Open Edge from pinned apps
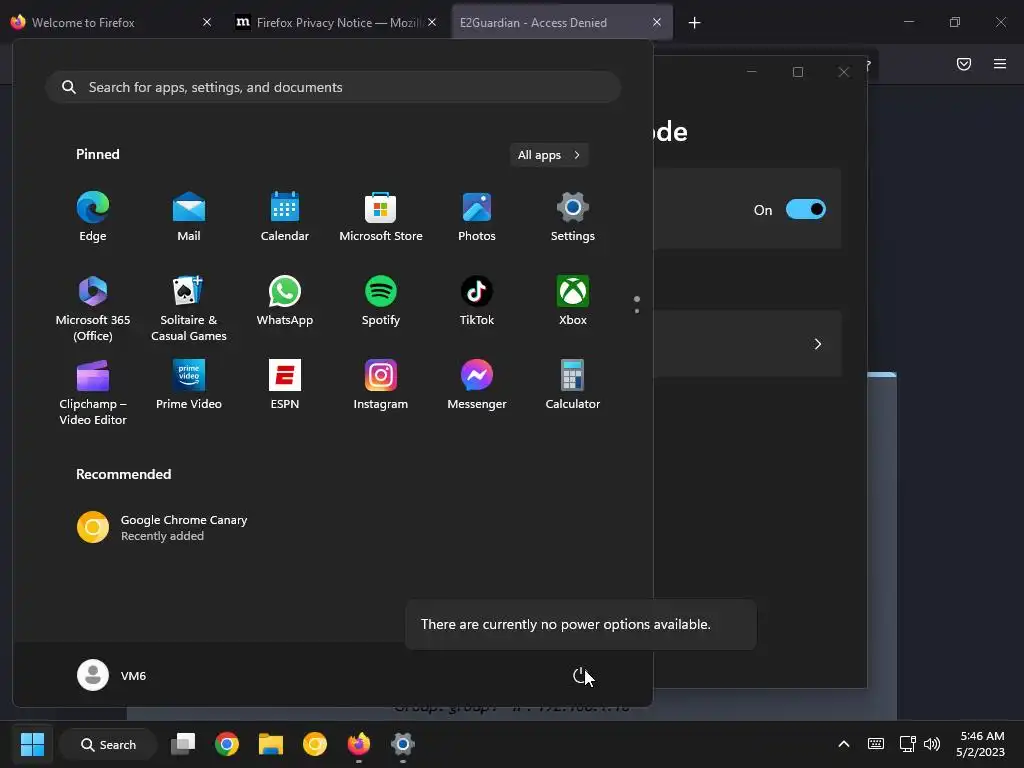 click(93, 217)
